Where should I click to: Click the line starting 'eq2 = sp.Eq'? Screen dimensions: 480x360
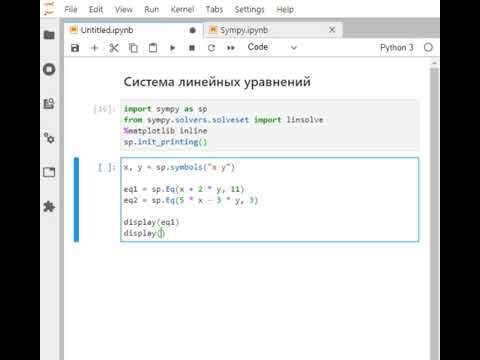click(191, 200)
